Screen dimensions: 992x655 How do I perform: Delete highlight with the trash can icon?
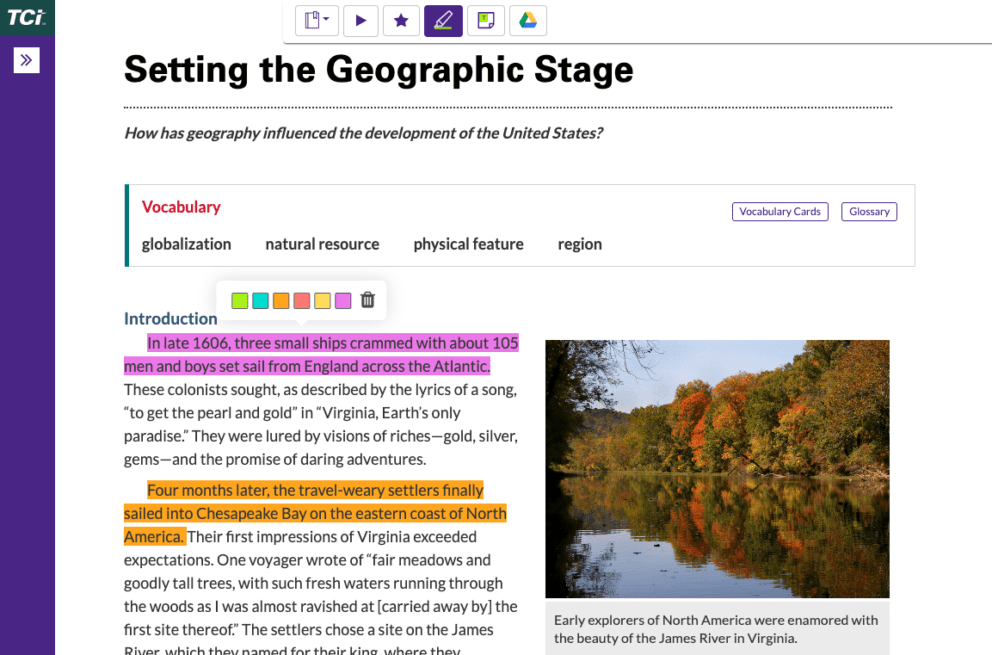[367, 300]
